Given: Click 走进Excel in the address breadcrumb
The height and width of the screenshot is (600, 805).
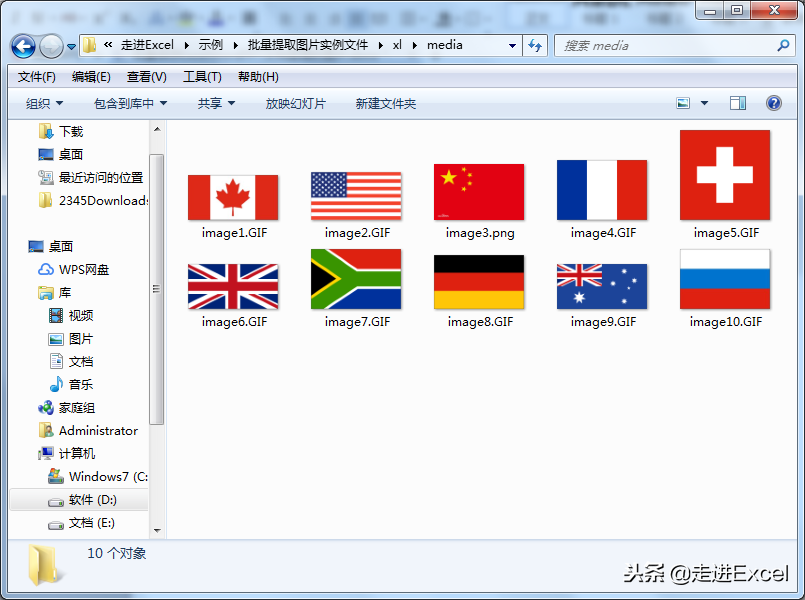Looking at the screenshot, I should 147,45.
